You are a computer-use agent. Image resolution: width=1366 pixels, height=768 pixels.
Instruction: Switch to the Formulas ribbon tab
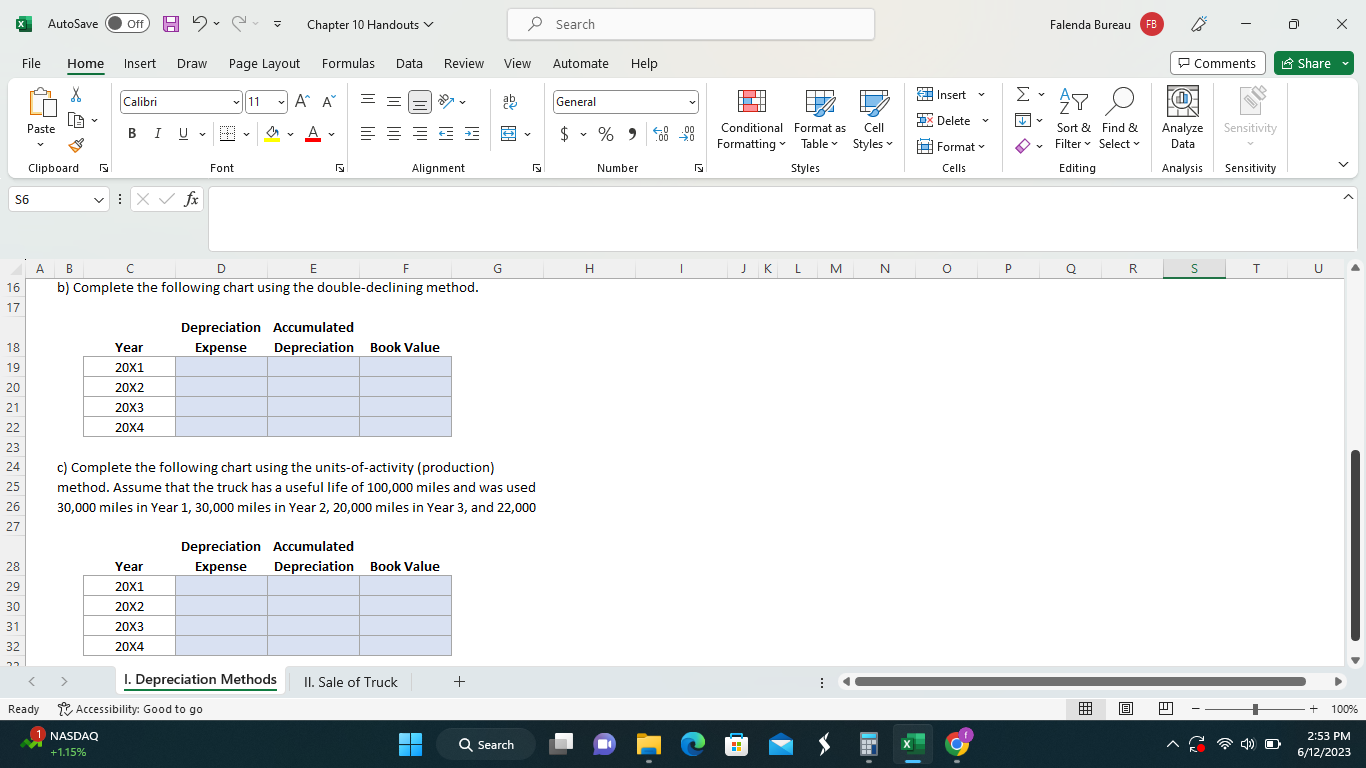point(348,63)
